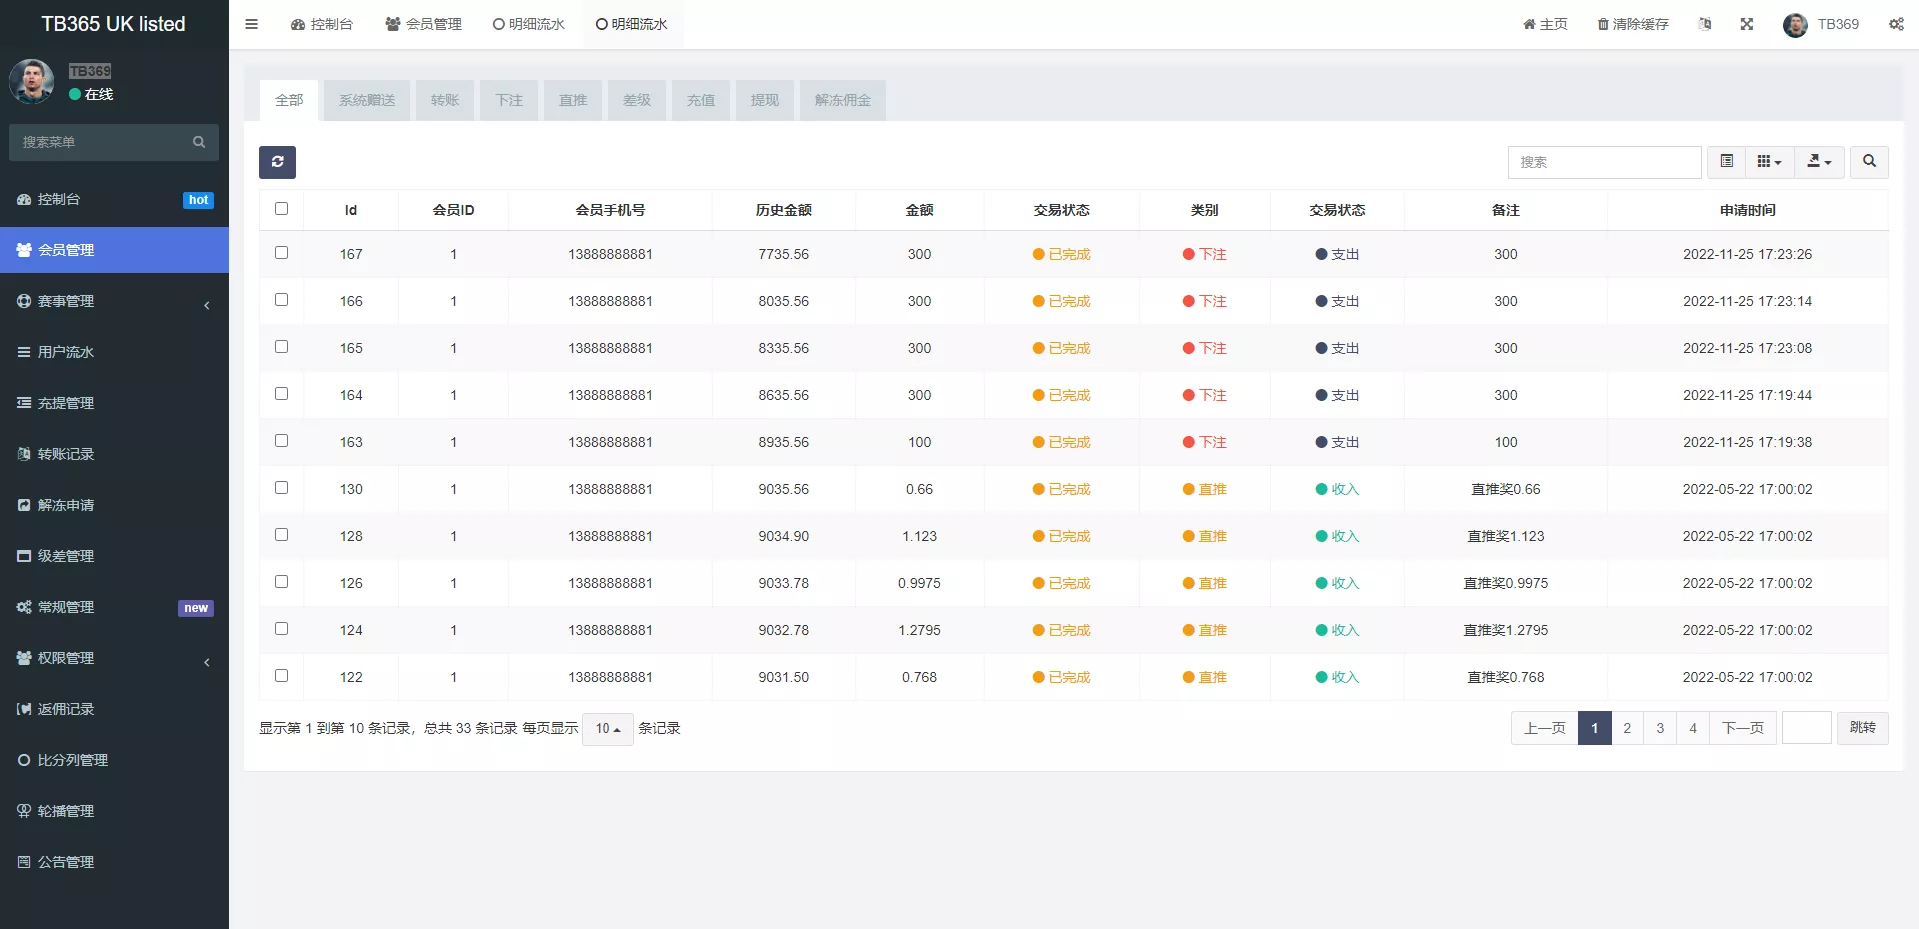Switch to the 充值 tab

700,100
